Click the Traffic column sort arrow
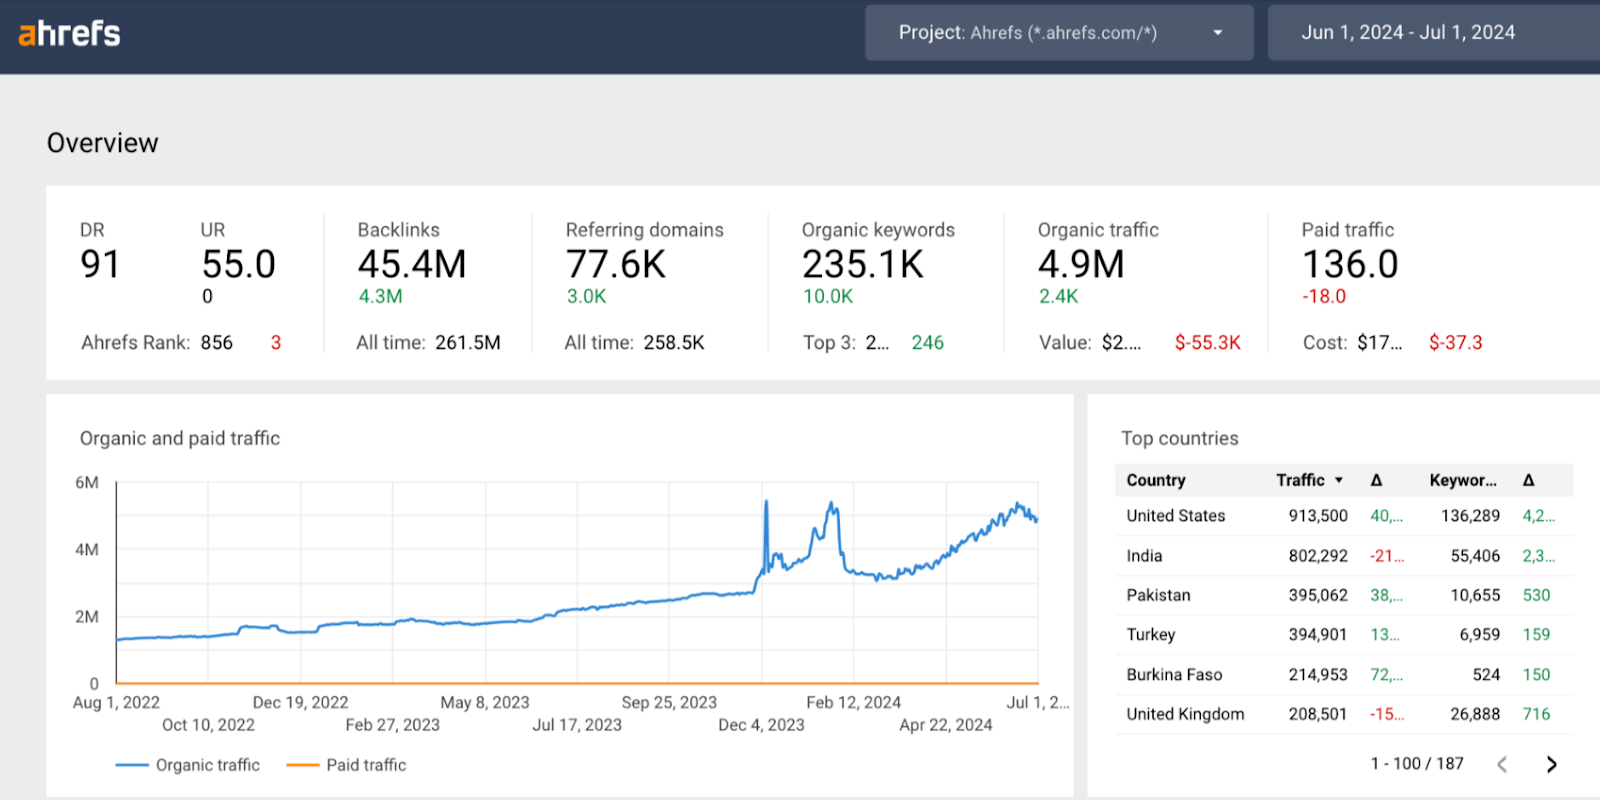 click(x=1339, y=480)
